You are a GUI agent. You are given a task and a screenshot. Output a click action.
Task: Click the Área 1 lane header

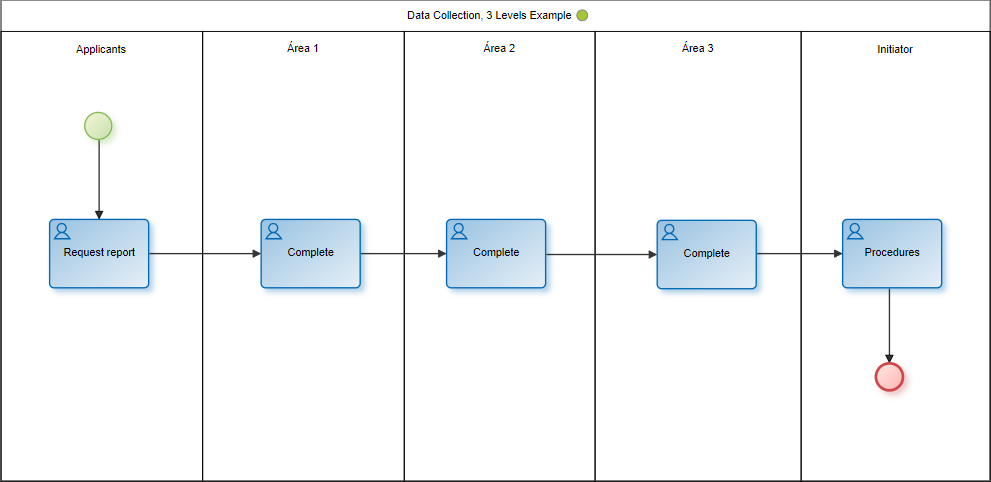[x=303, y=48]
